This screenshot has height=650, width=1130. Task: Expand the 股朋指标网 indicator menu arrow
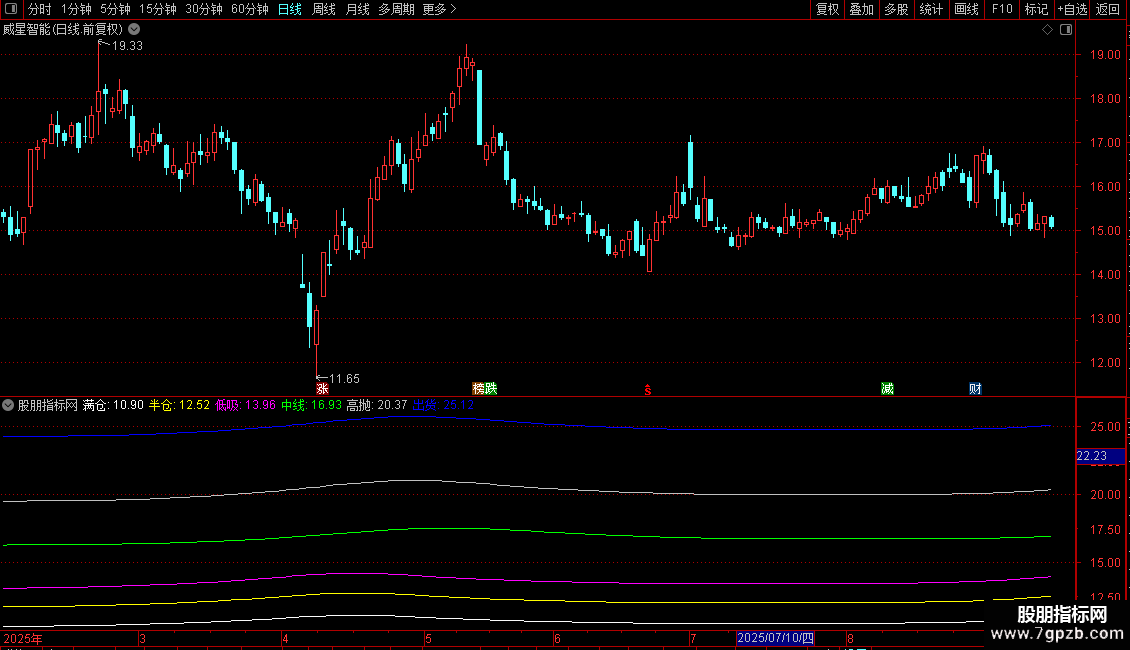coord(8,406)
